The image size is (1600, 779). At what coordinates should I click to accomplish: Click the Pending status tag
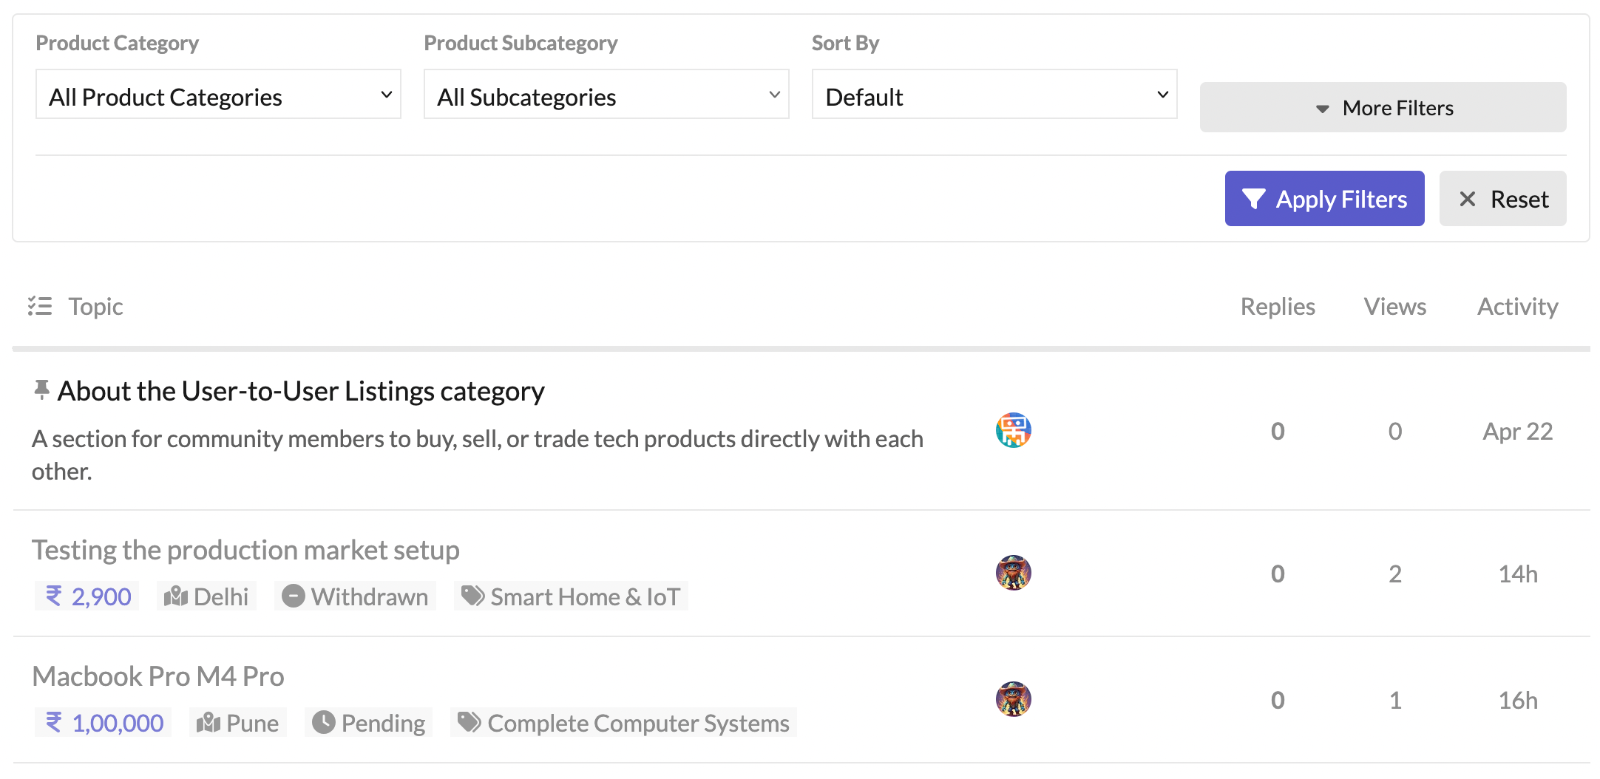pyautogui.click(x=369, y=723)
